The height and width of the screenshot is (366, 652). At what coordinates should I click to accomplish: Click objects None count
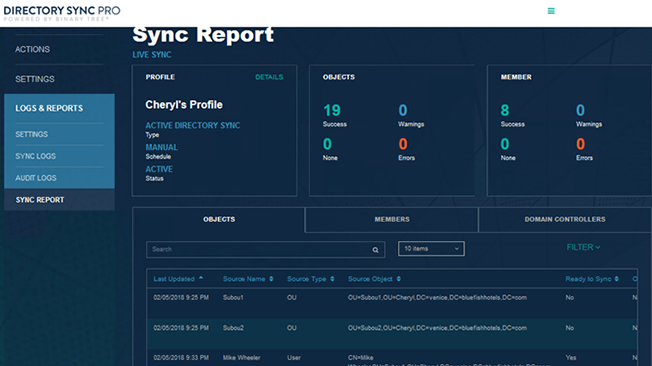pos(327,144)
